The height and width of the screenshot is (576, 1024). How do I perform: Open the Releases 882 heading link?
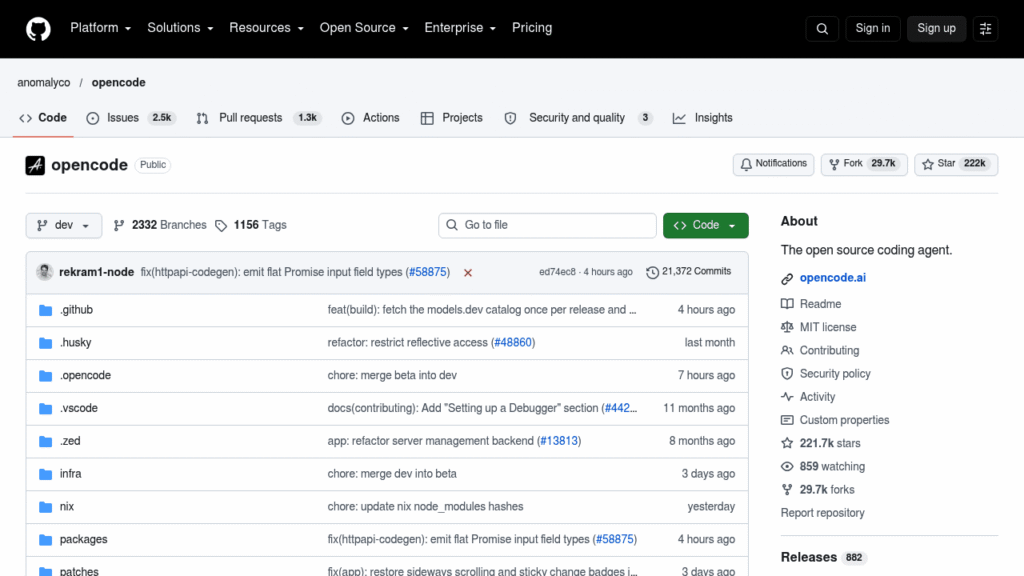click(824, 558)
